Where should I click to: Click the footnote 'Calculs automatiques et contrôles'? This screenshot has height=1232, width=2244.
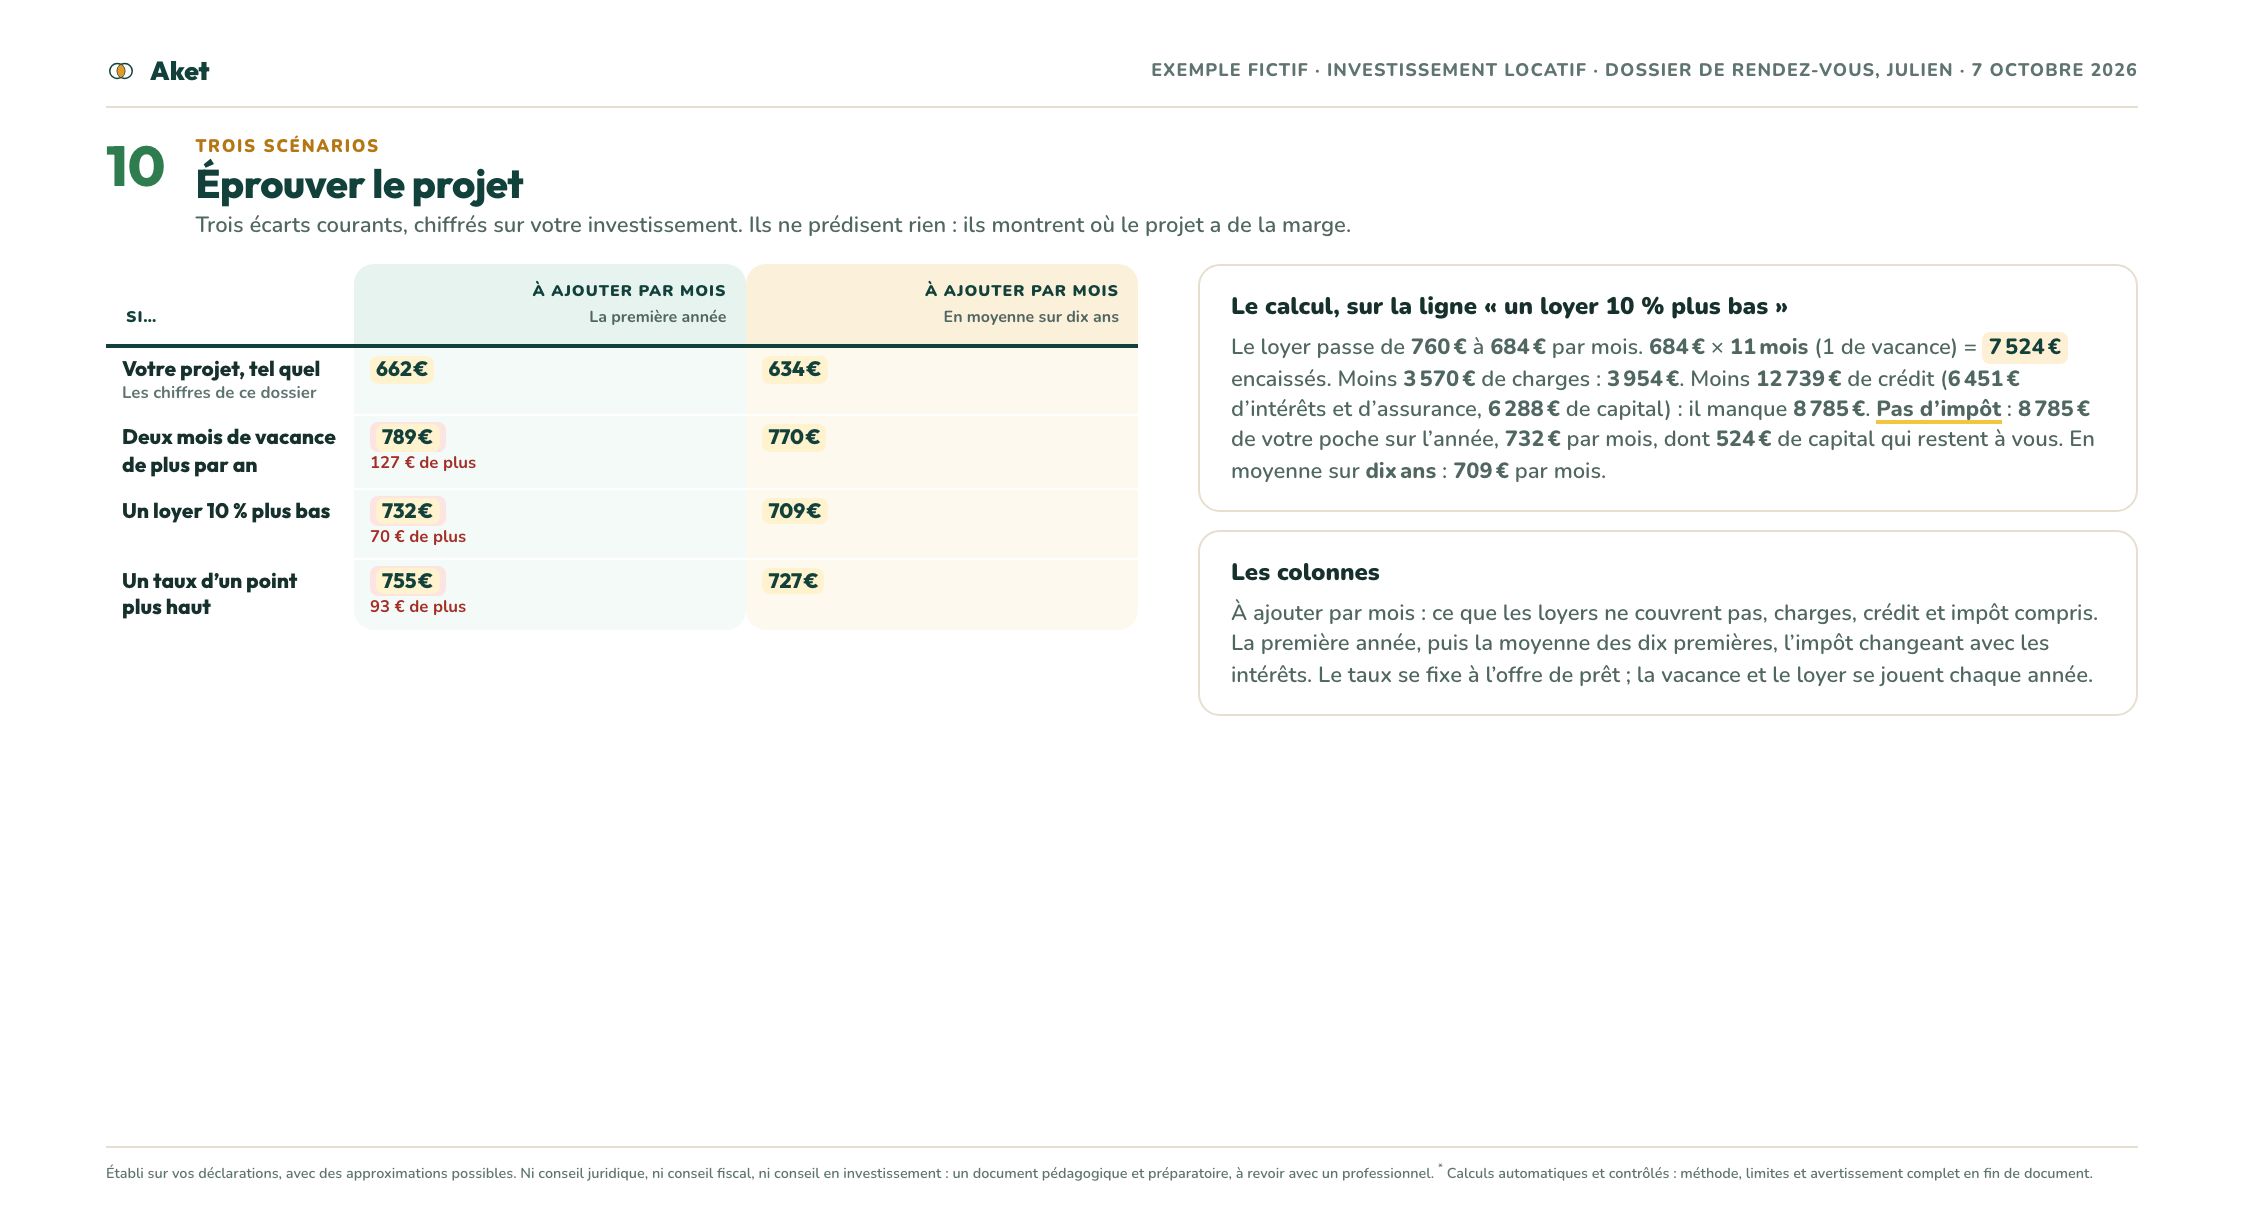click(1770, 1174)
